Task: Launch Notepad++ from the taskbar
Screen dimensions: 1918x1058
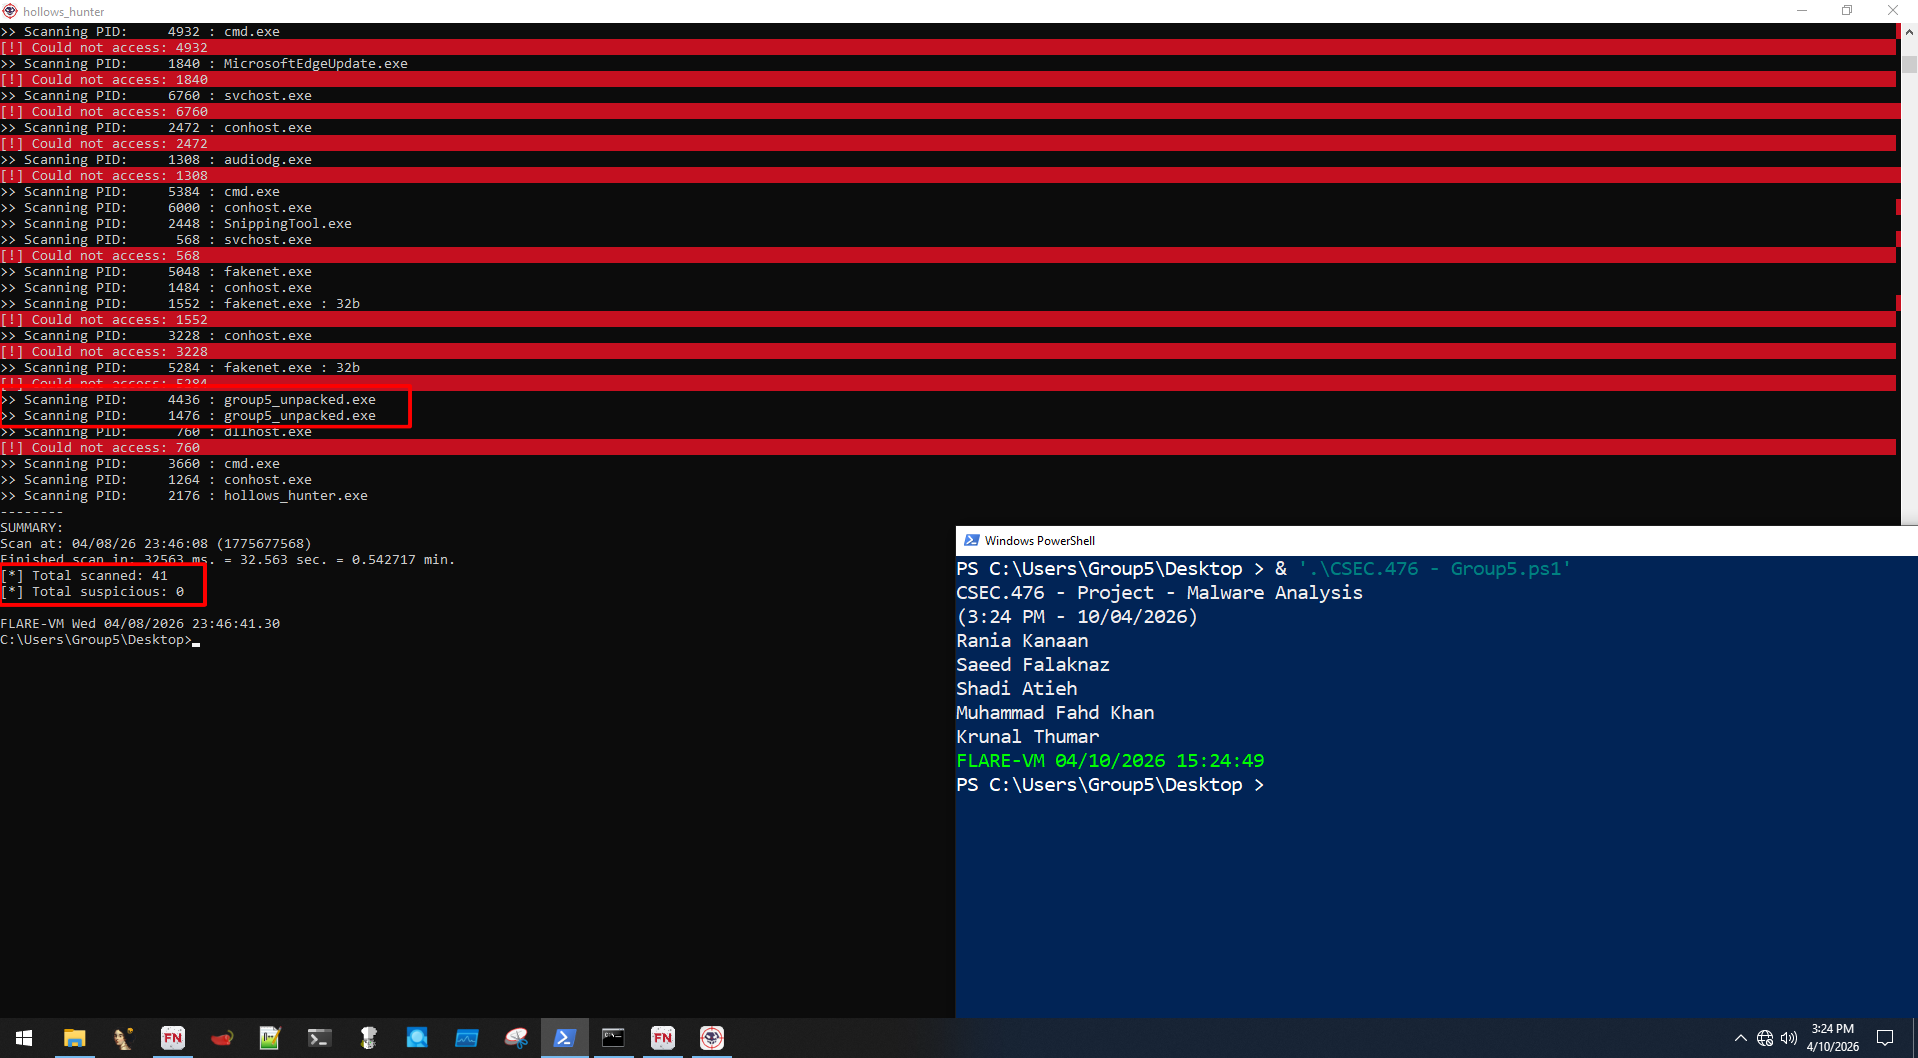Action: click(x=269, y=1038)
